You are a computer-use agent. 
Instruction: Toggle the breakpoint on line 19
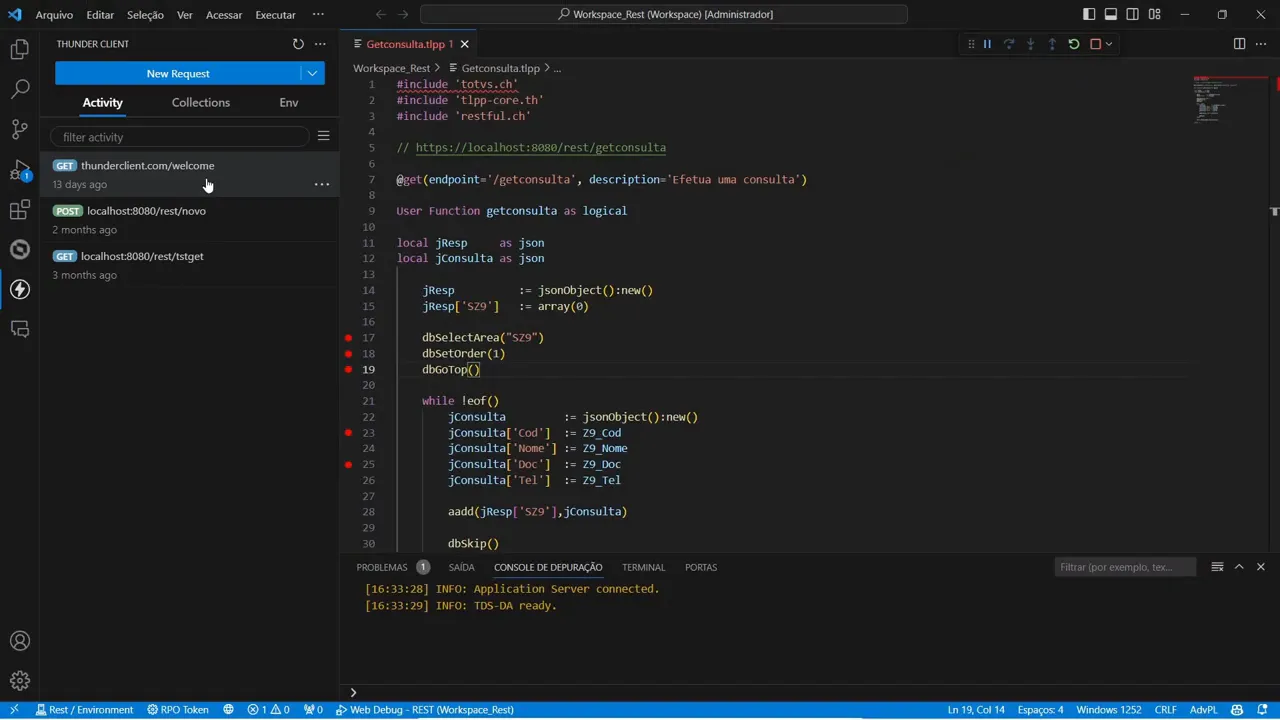348,369
